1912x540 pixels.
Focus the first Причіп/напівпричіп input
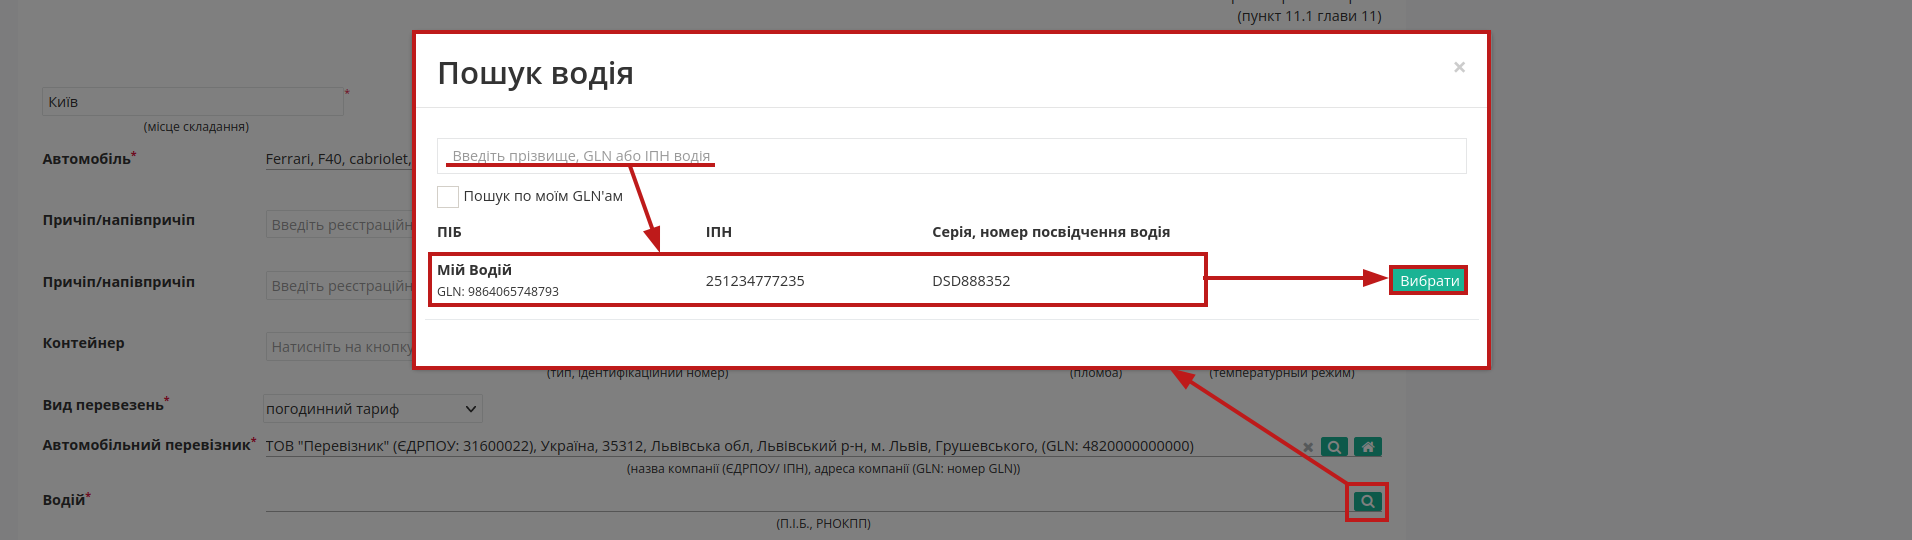click(340, 225)
